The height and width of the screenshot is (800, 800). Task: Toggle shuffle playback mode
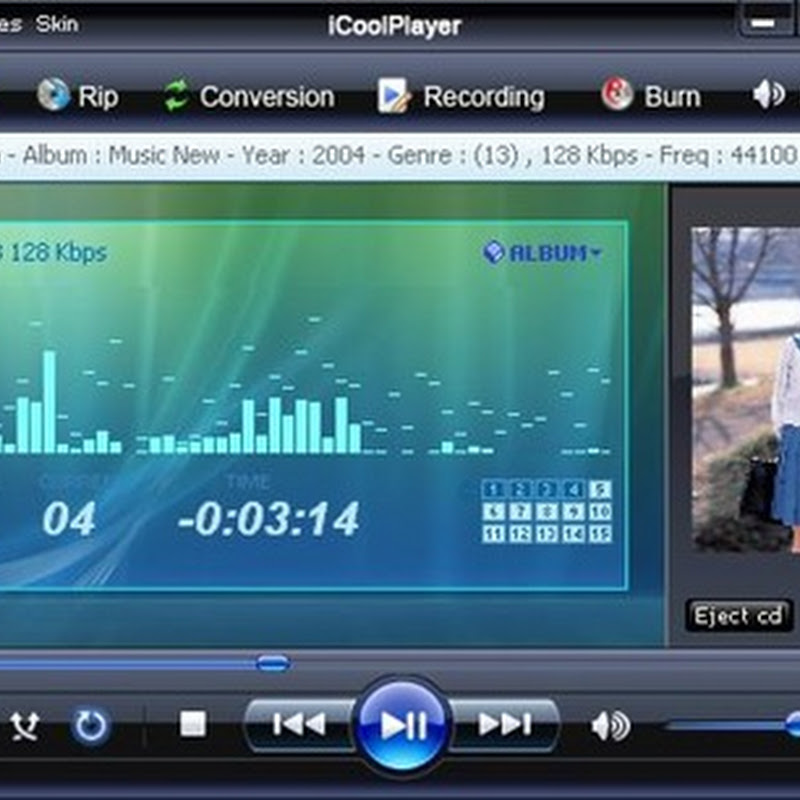coord(24,725)
